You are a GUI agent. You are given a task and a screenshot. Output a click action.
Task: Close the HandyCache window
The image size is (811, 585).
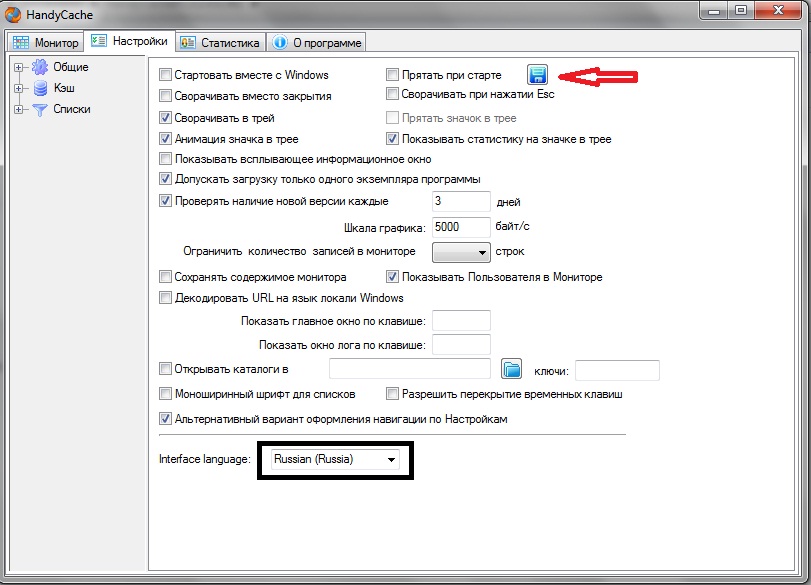pyautogui.click(x=778, y=11)
